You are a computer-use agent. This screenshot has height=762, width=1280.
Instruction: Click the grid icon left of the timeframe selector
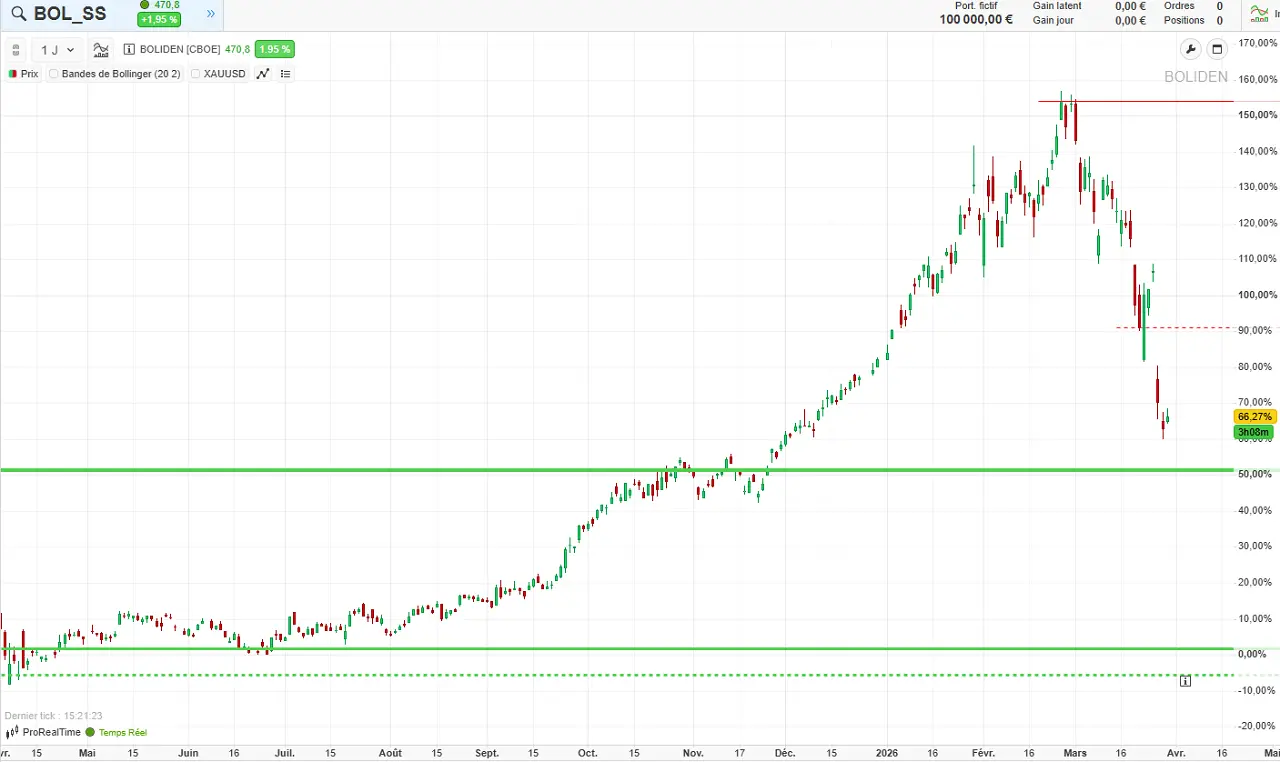point(16,49)
